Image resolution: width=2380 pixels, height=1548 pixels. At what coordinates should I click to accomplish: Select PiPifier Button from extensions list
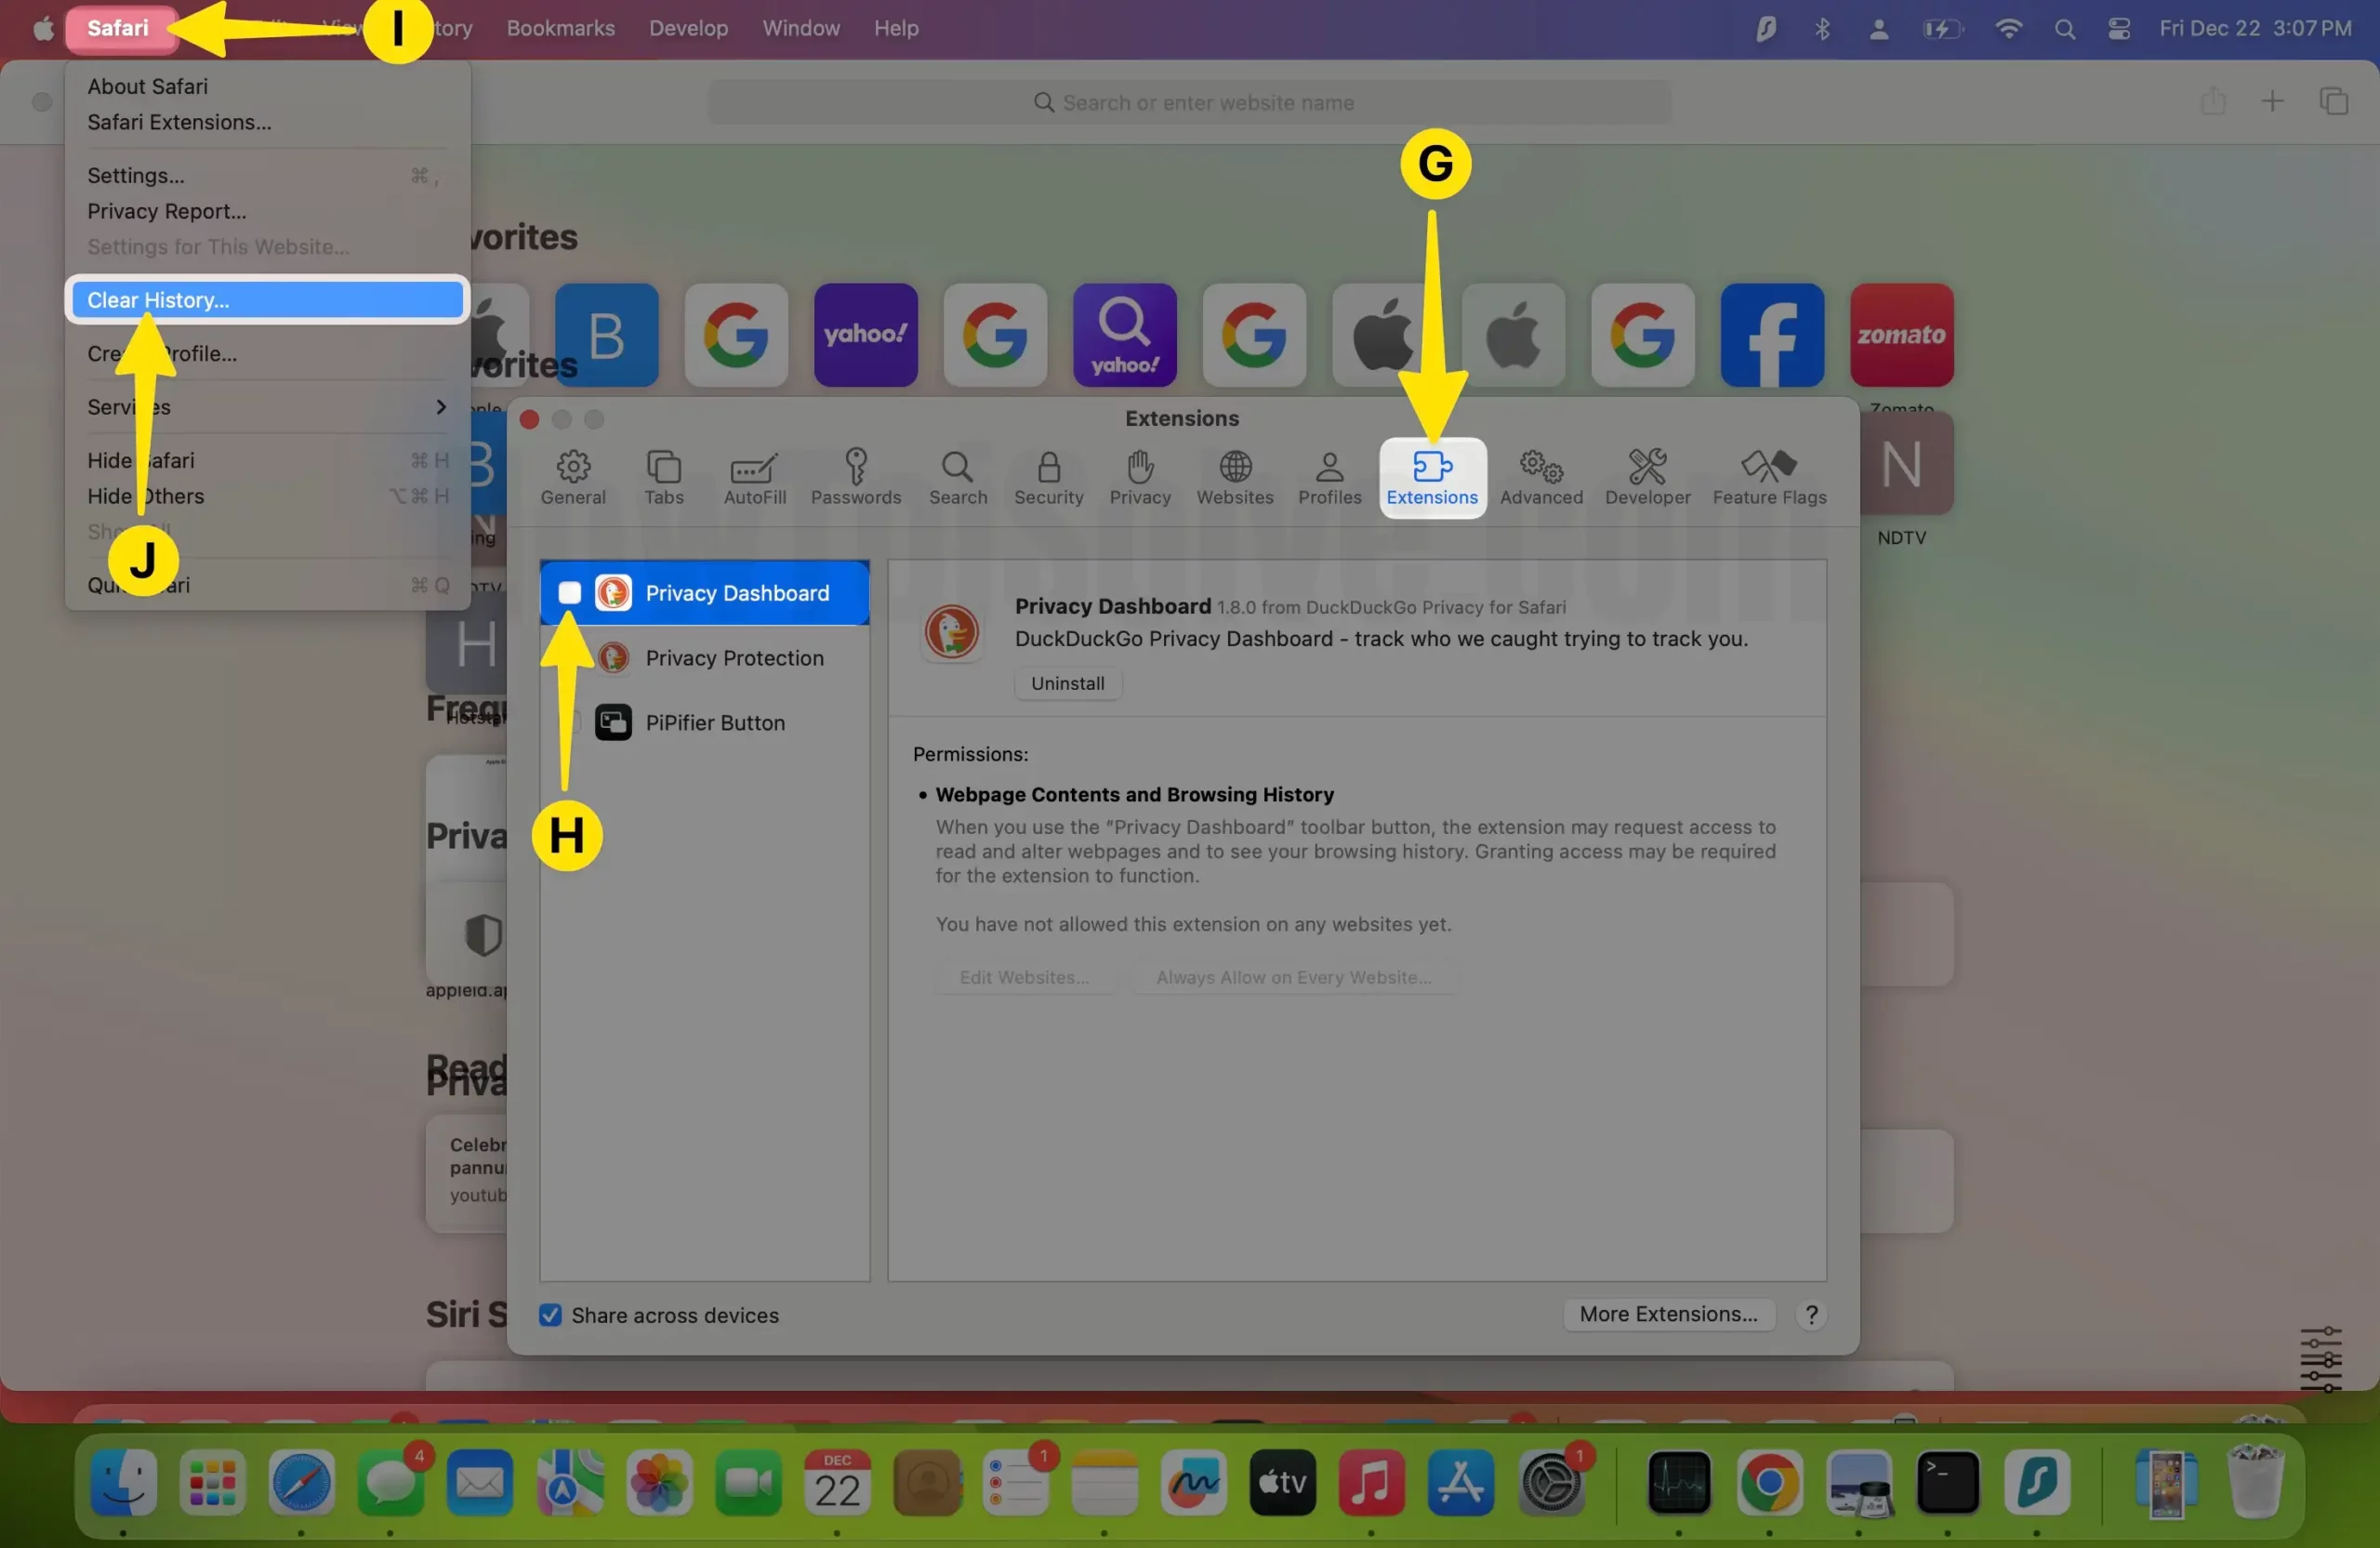click(x=715, y=721)
